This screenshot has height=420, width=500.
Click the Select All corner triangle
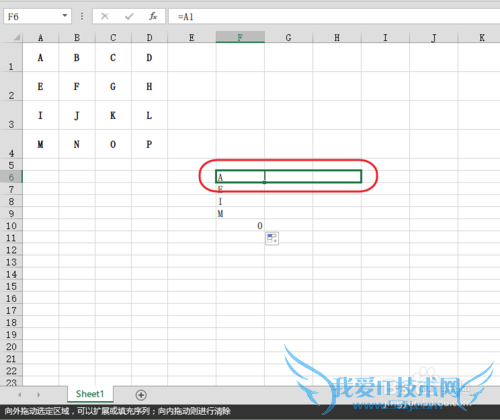coord(16,38)
